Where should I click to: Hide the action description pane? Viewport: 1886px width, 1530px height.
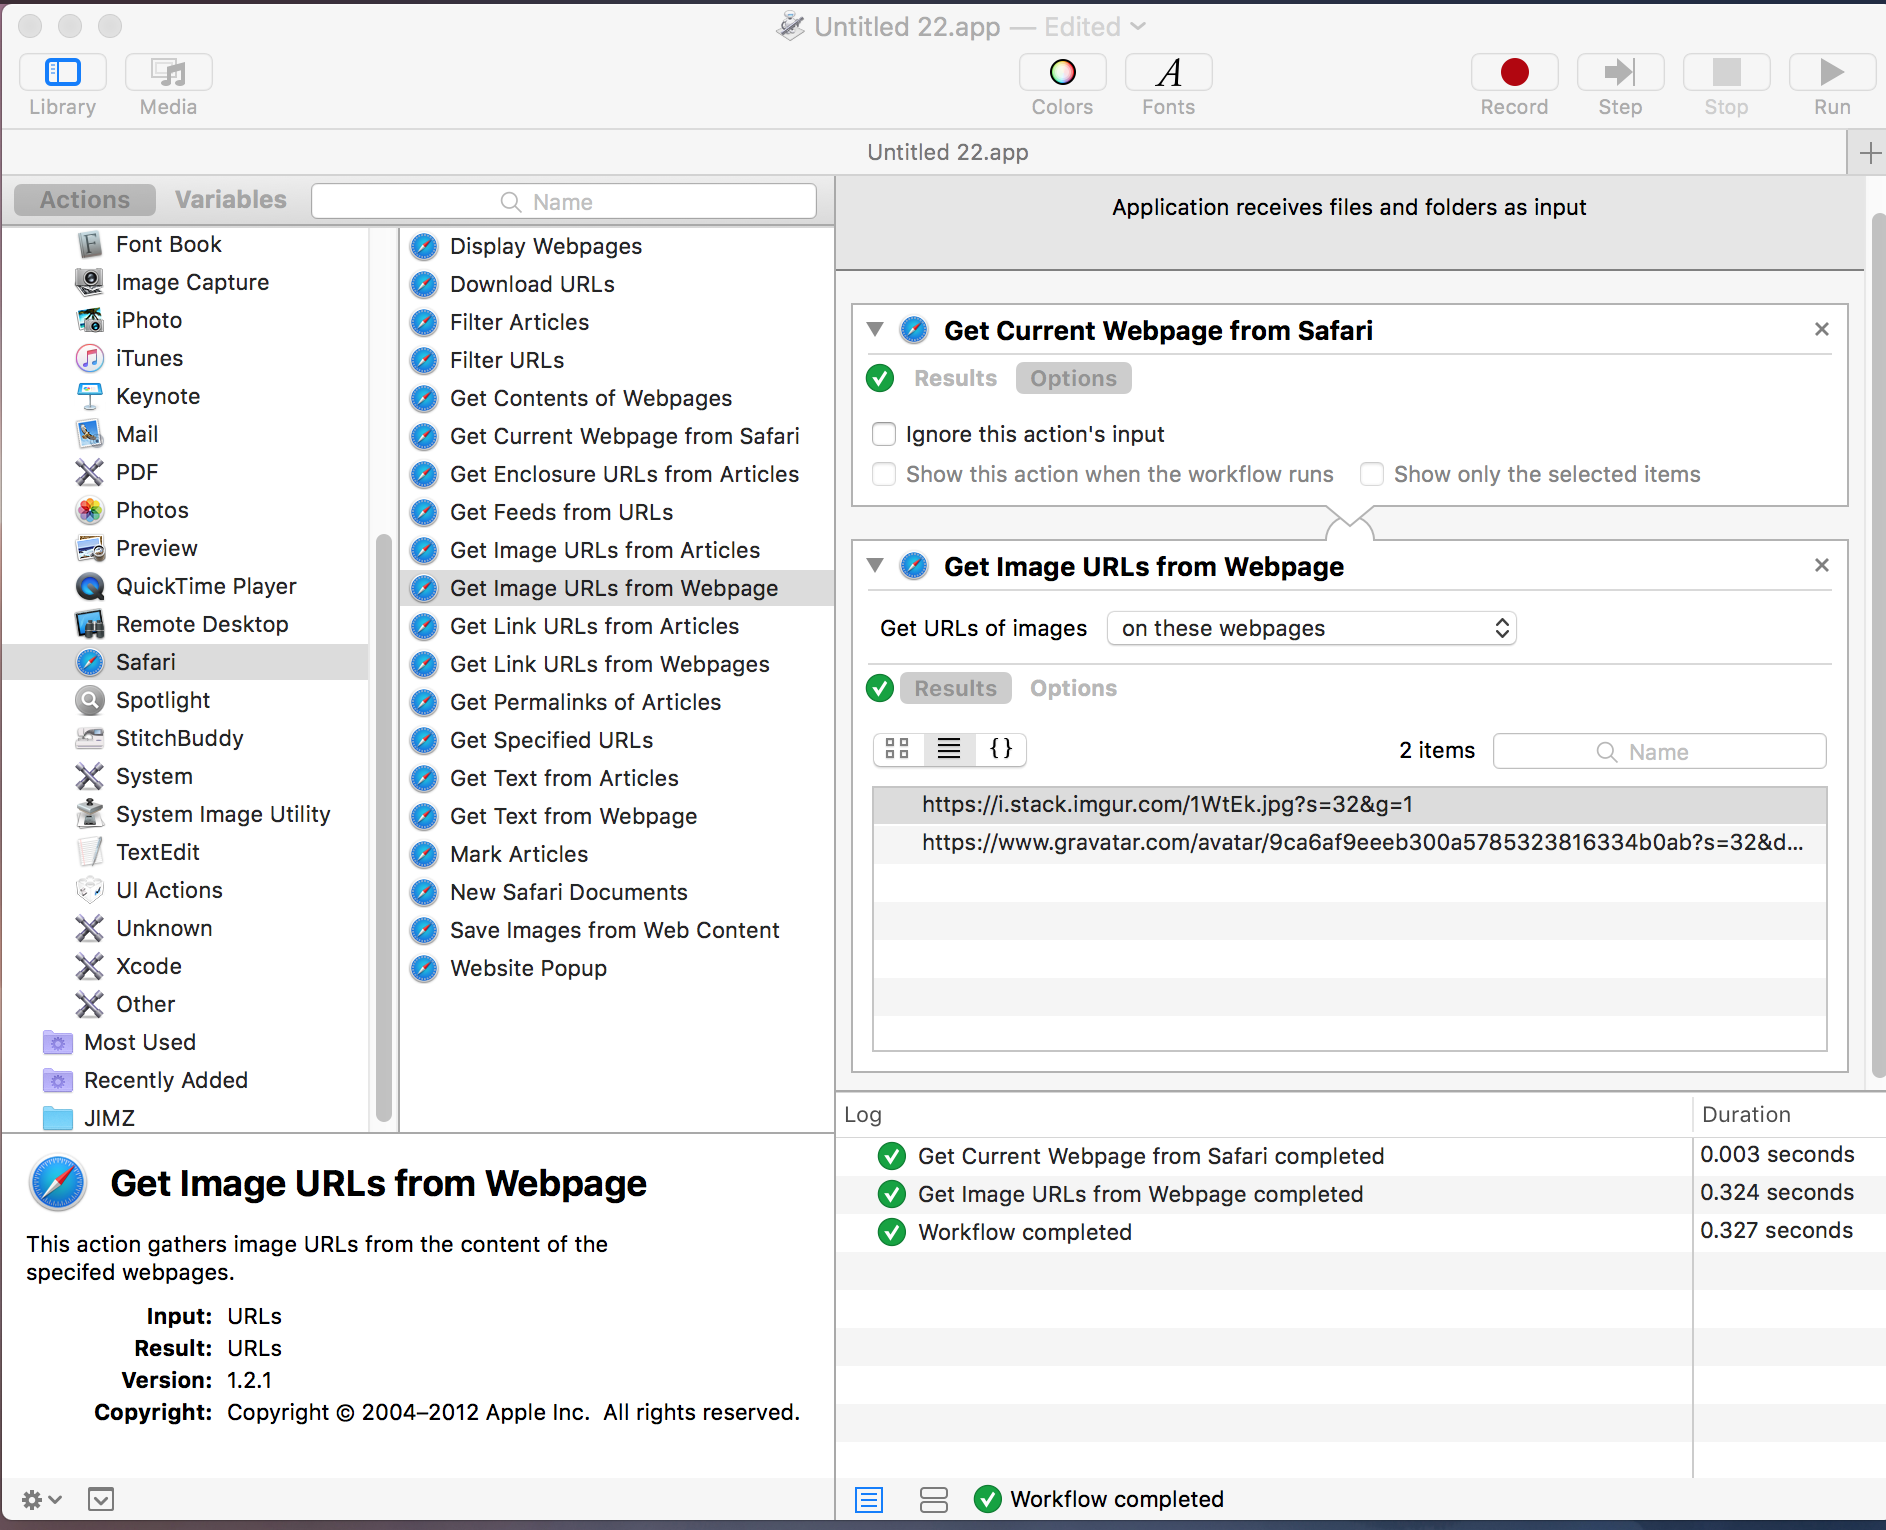(x=101, y=1499)
